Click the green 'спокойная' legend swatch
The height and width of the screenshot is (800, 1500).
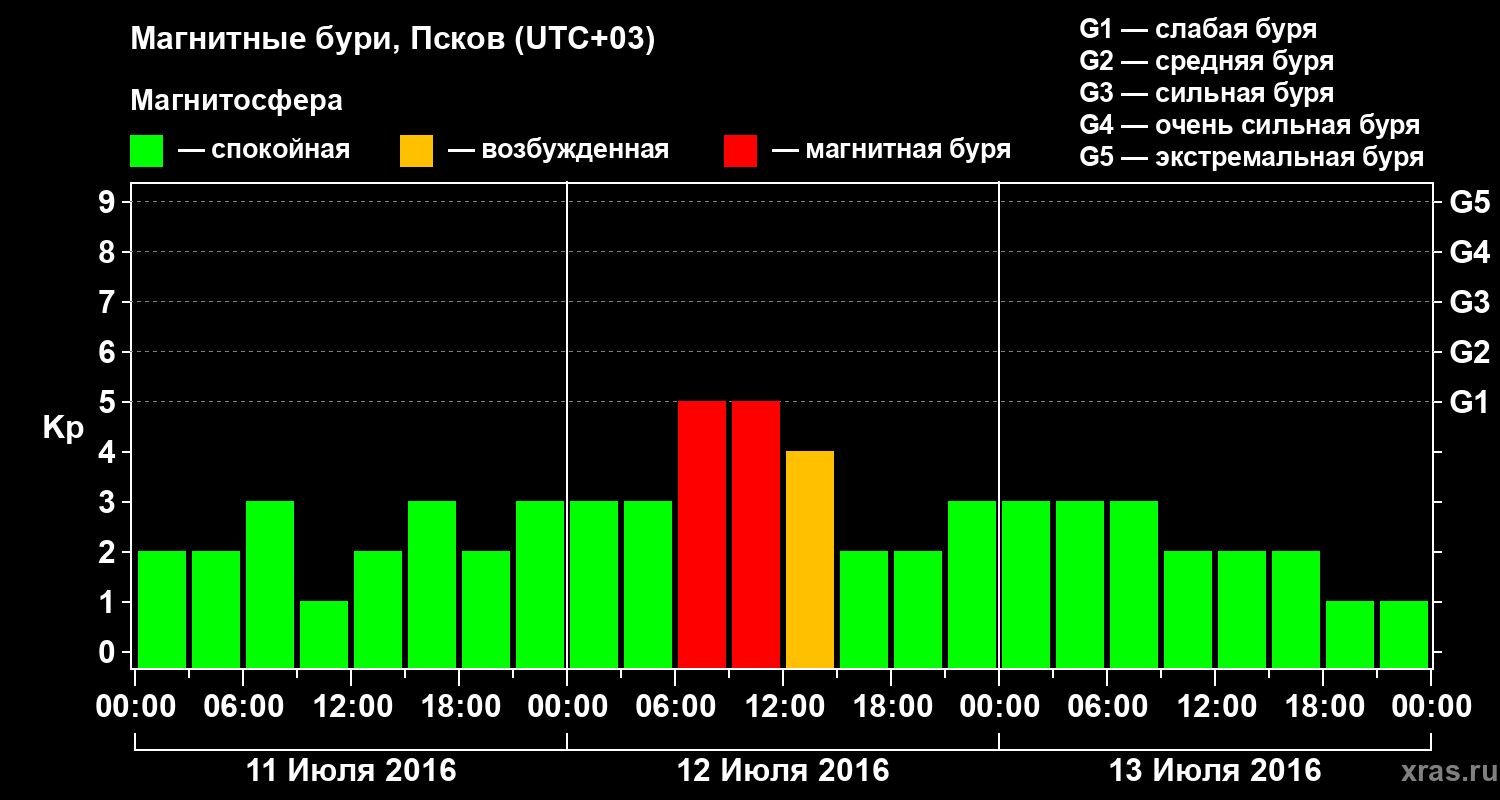click(x=146, y=151)
